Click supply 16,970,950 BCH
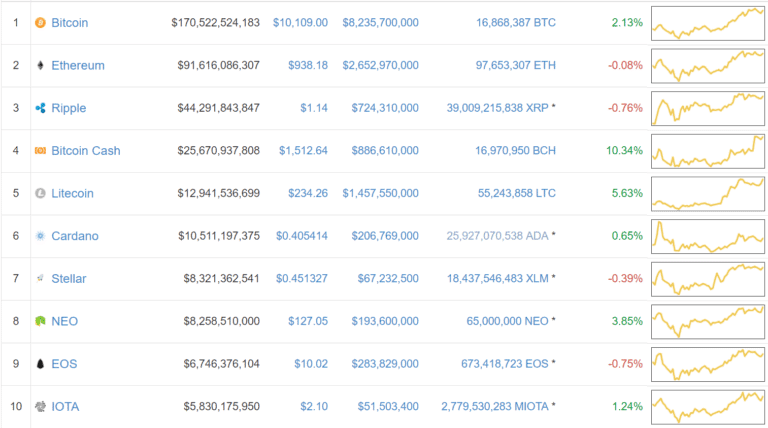768x428 pixels. pos(515,150)
